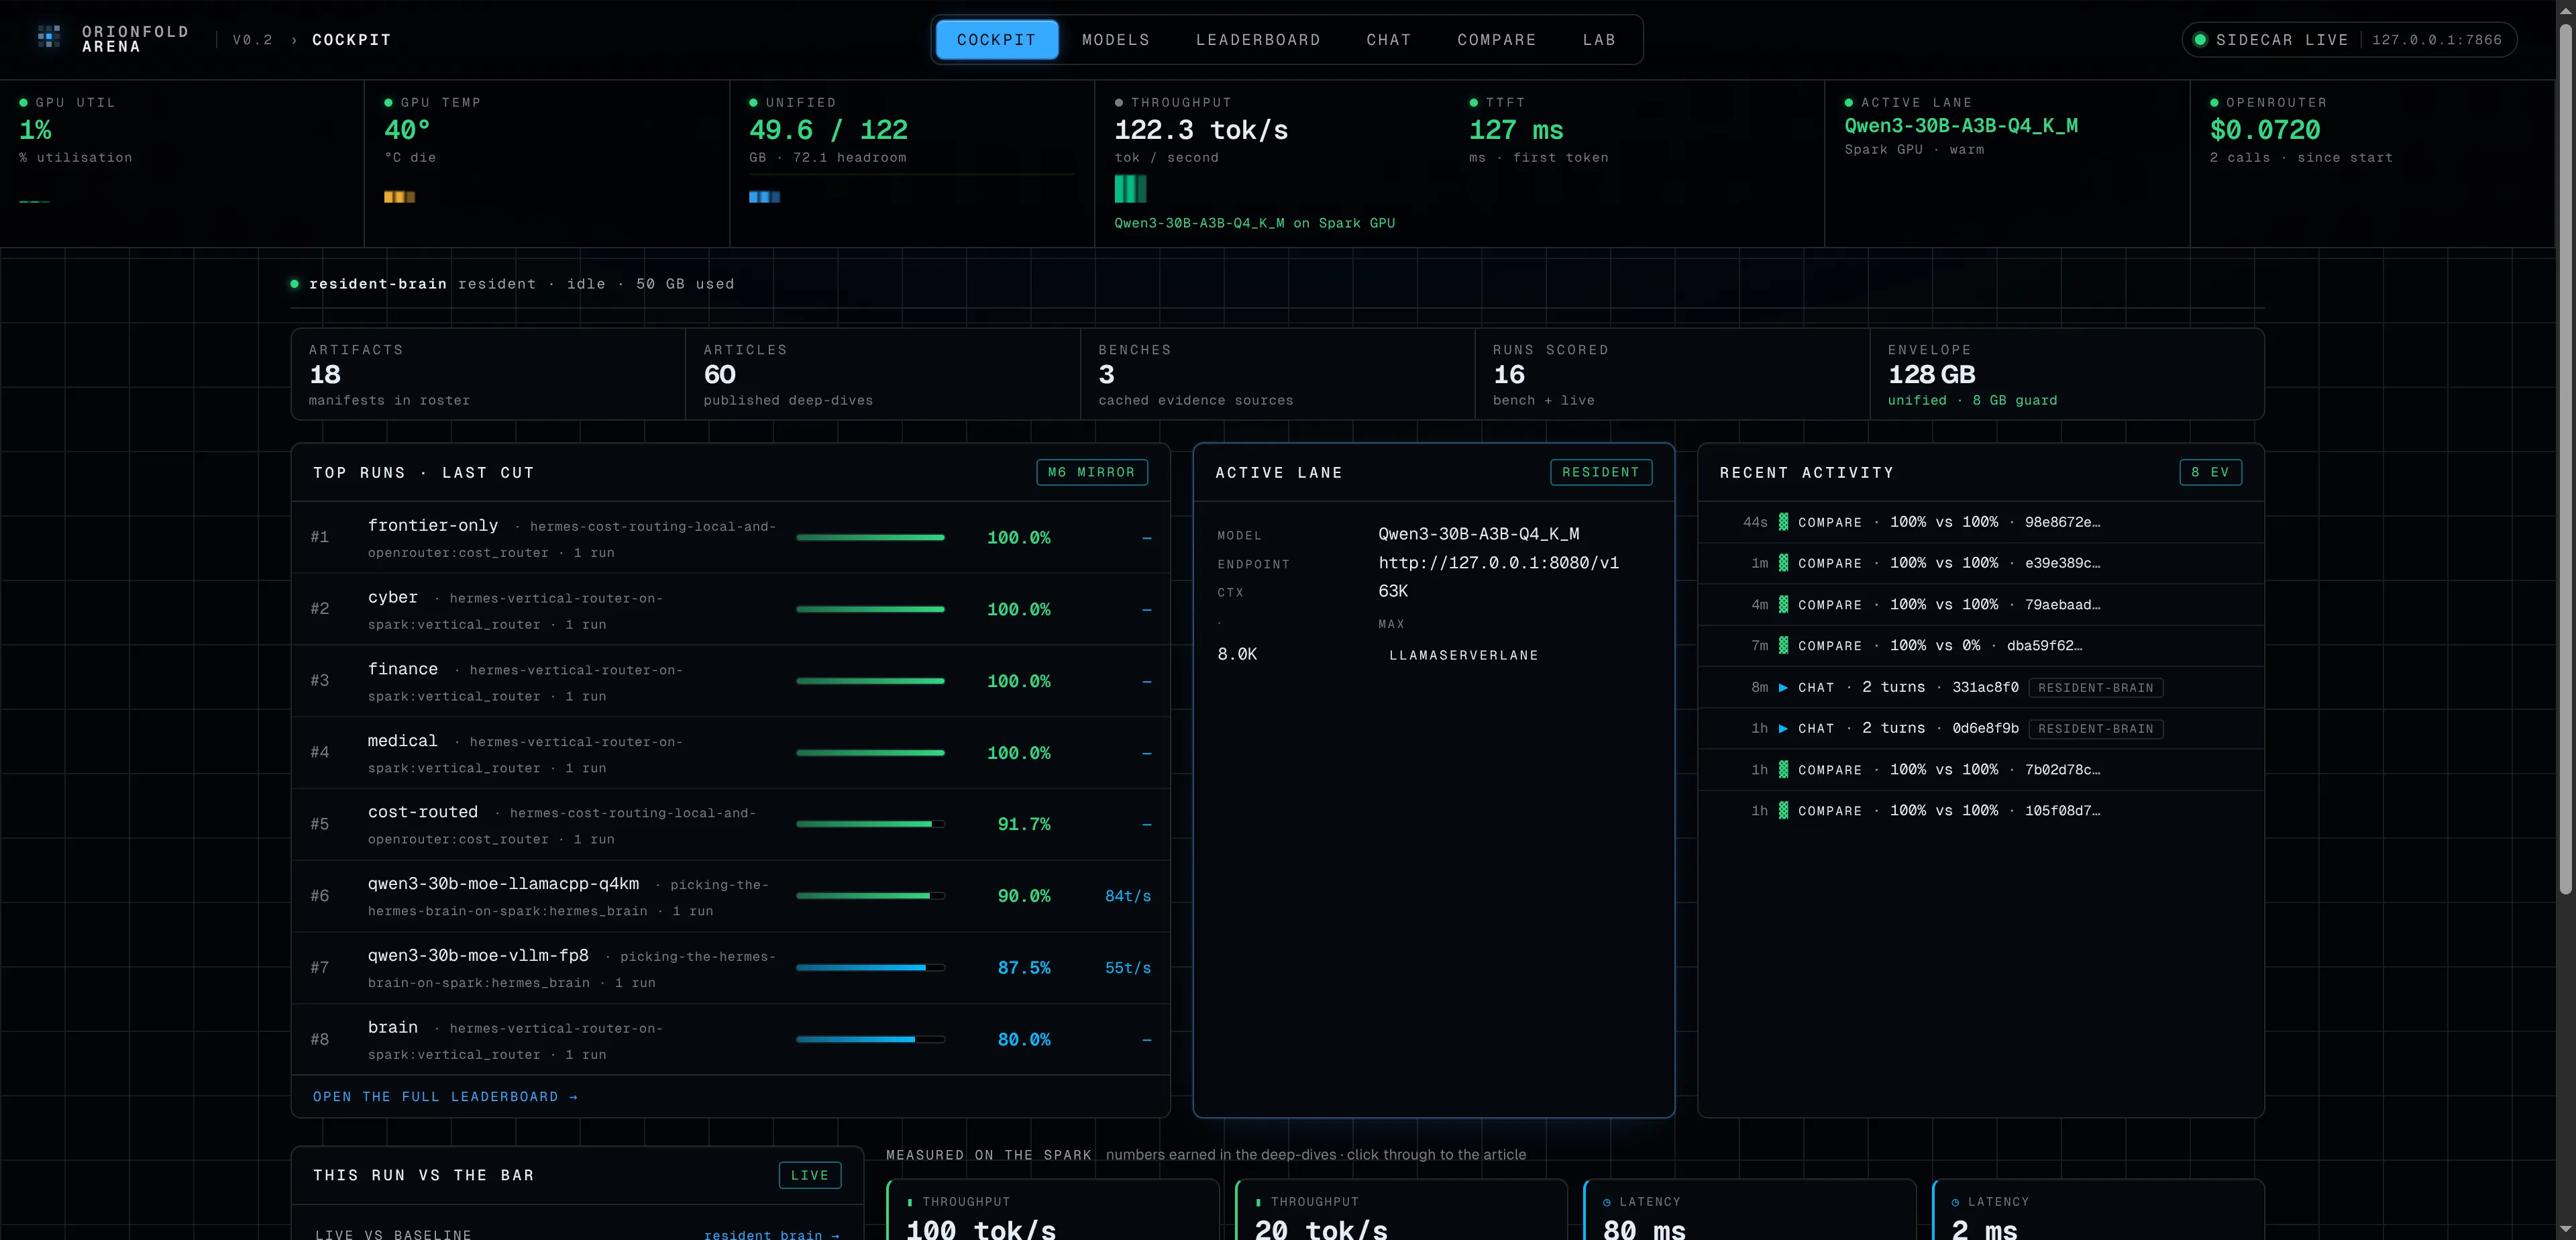This screenshot has height=1240, width=2576.
Task: Click the frontier-only score progress bar
Action: click(870, 537)
